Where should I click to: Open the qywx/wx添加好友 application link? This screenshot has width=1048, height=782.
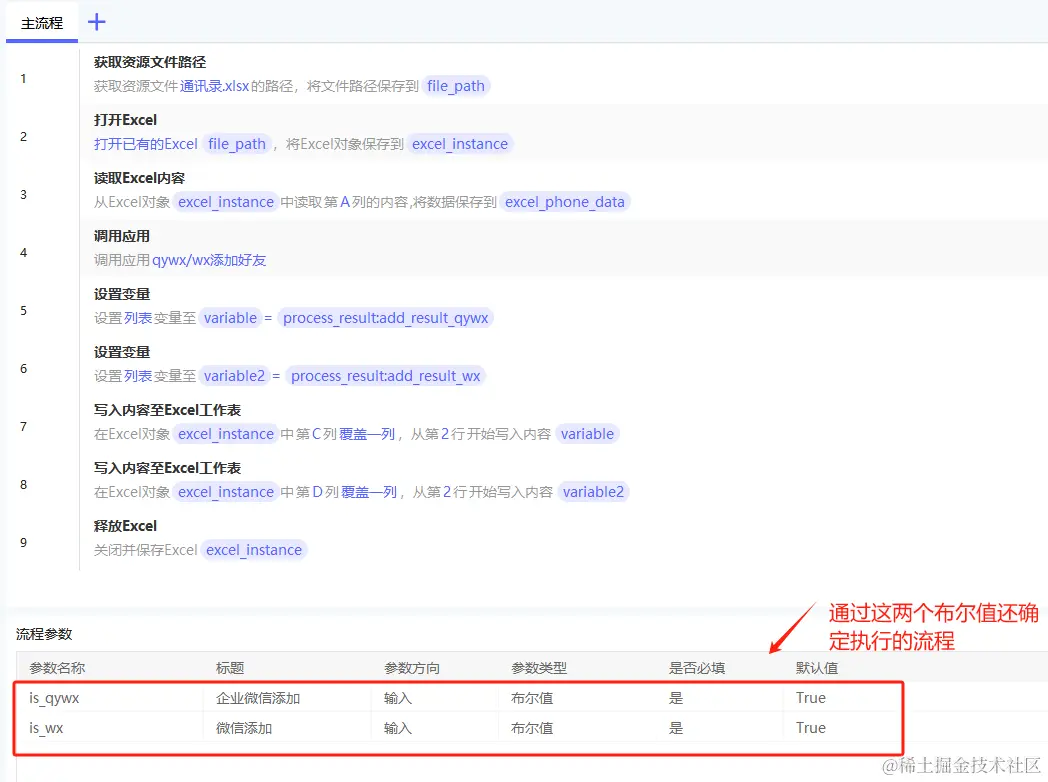point(209,261)
